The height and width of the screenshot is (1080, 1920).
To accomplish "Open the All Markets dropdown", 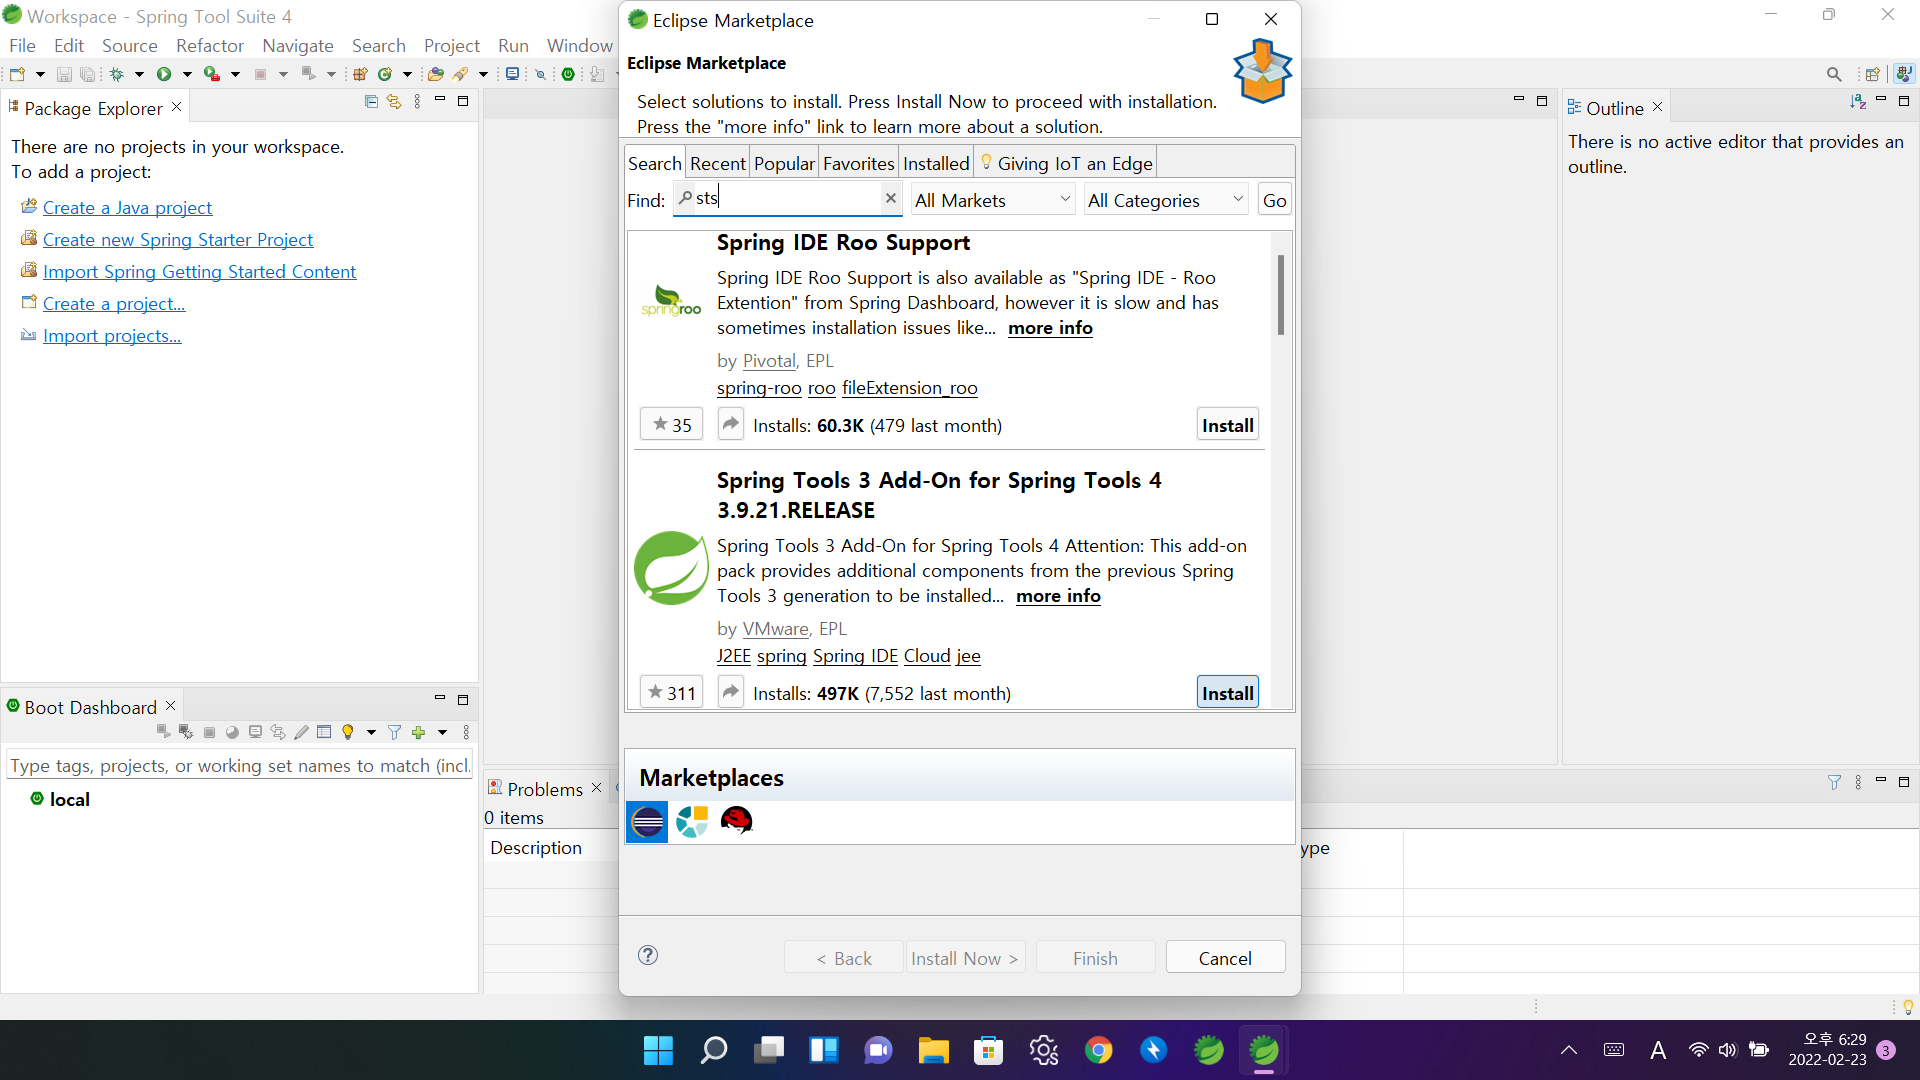I will (992, 200).
